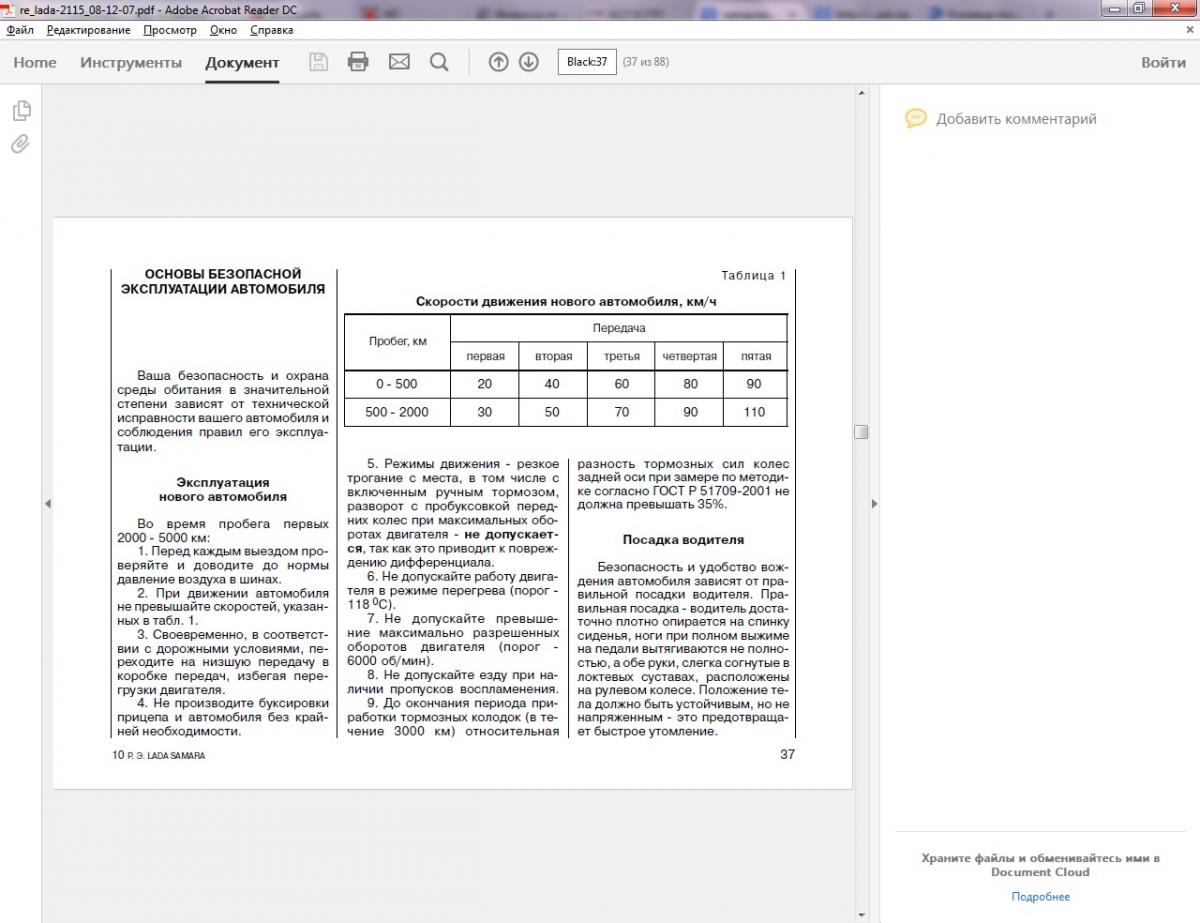
Task: Click the vertical scrollbar's up arrow
Action: (x=861, y=93)
